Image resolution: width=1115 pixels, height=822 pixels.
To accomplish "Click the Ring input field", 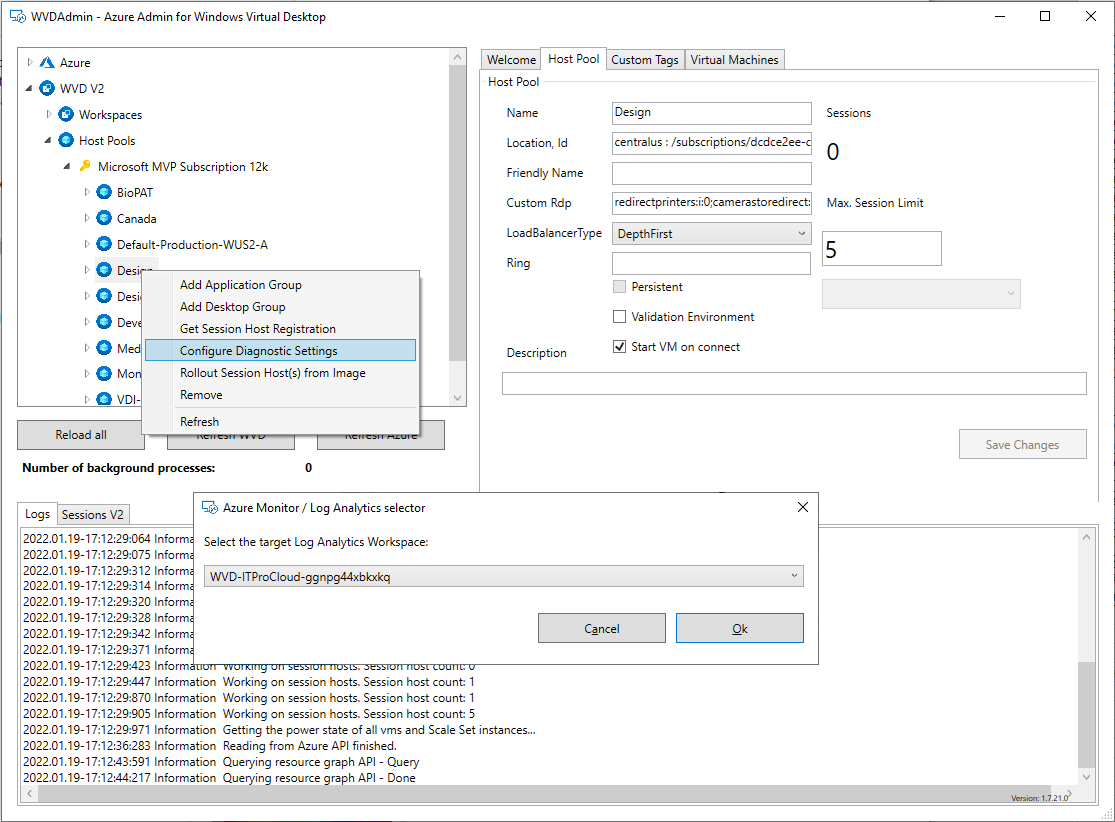I will (x=711, y=263).
